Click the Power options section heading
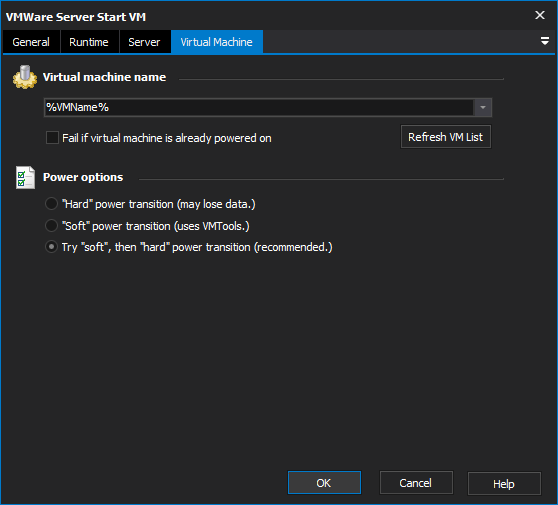The image size is (558, 505). coord(83,177)
